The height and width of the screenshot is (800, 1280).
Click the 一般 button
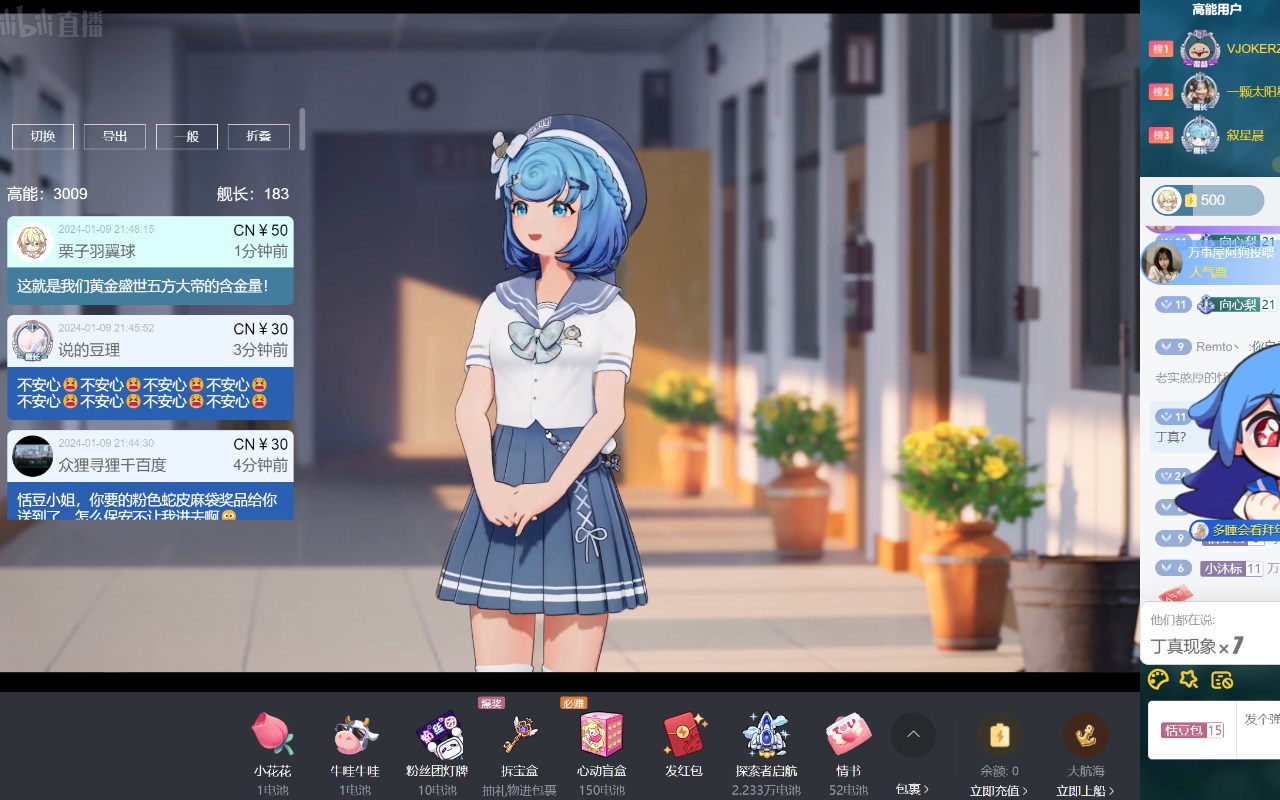pyautogui.click(x=187, y=136)
